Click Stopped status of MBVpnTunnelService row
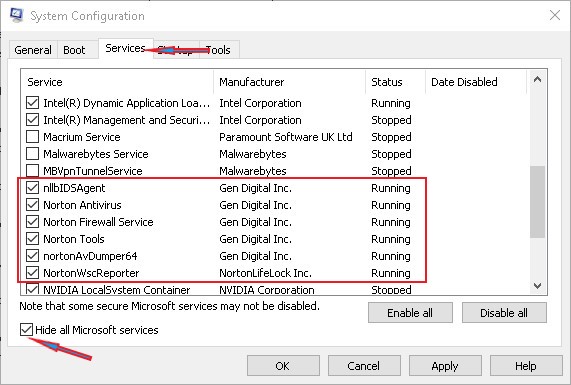 pyautogui.click(x=391, y=171)
